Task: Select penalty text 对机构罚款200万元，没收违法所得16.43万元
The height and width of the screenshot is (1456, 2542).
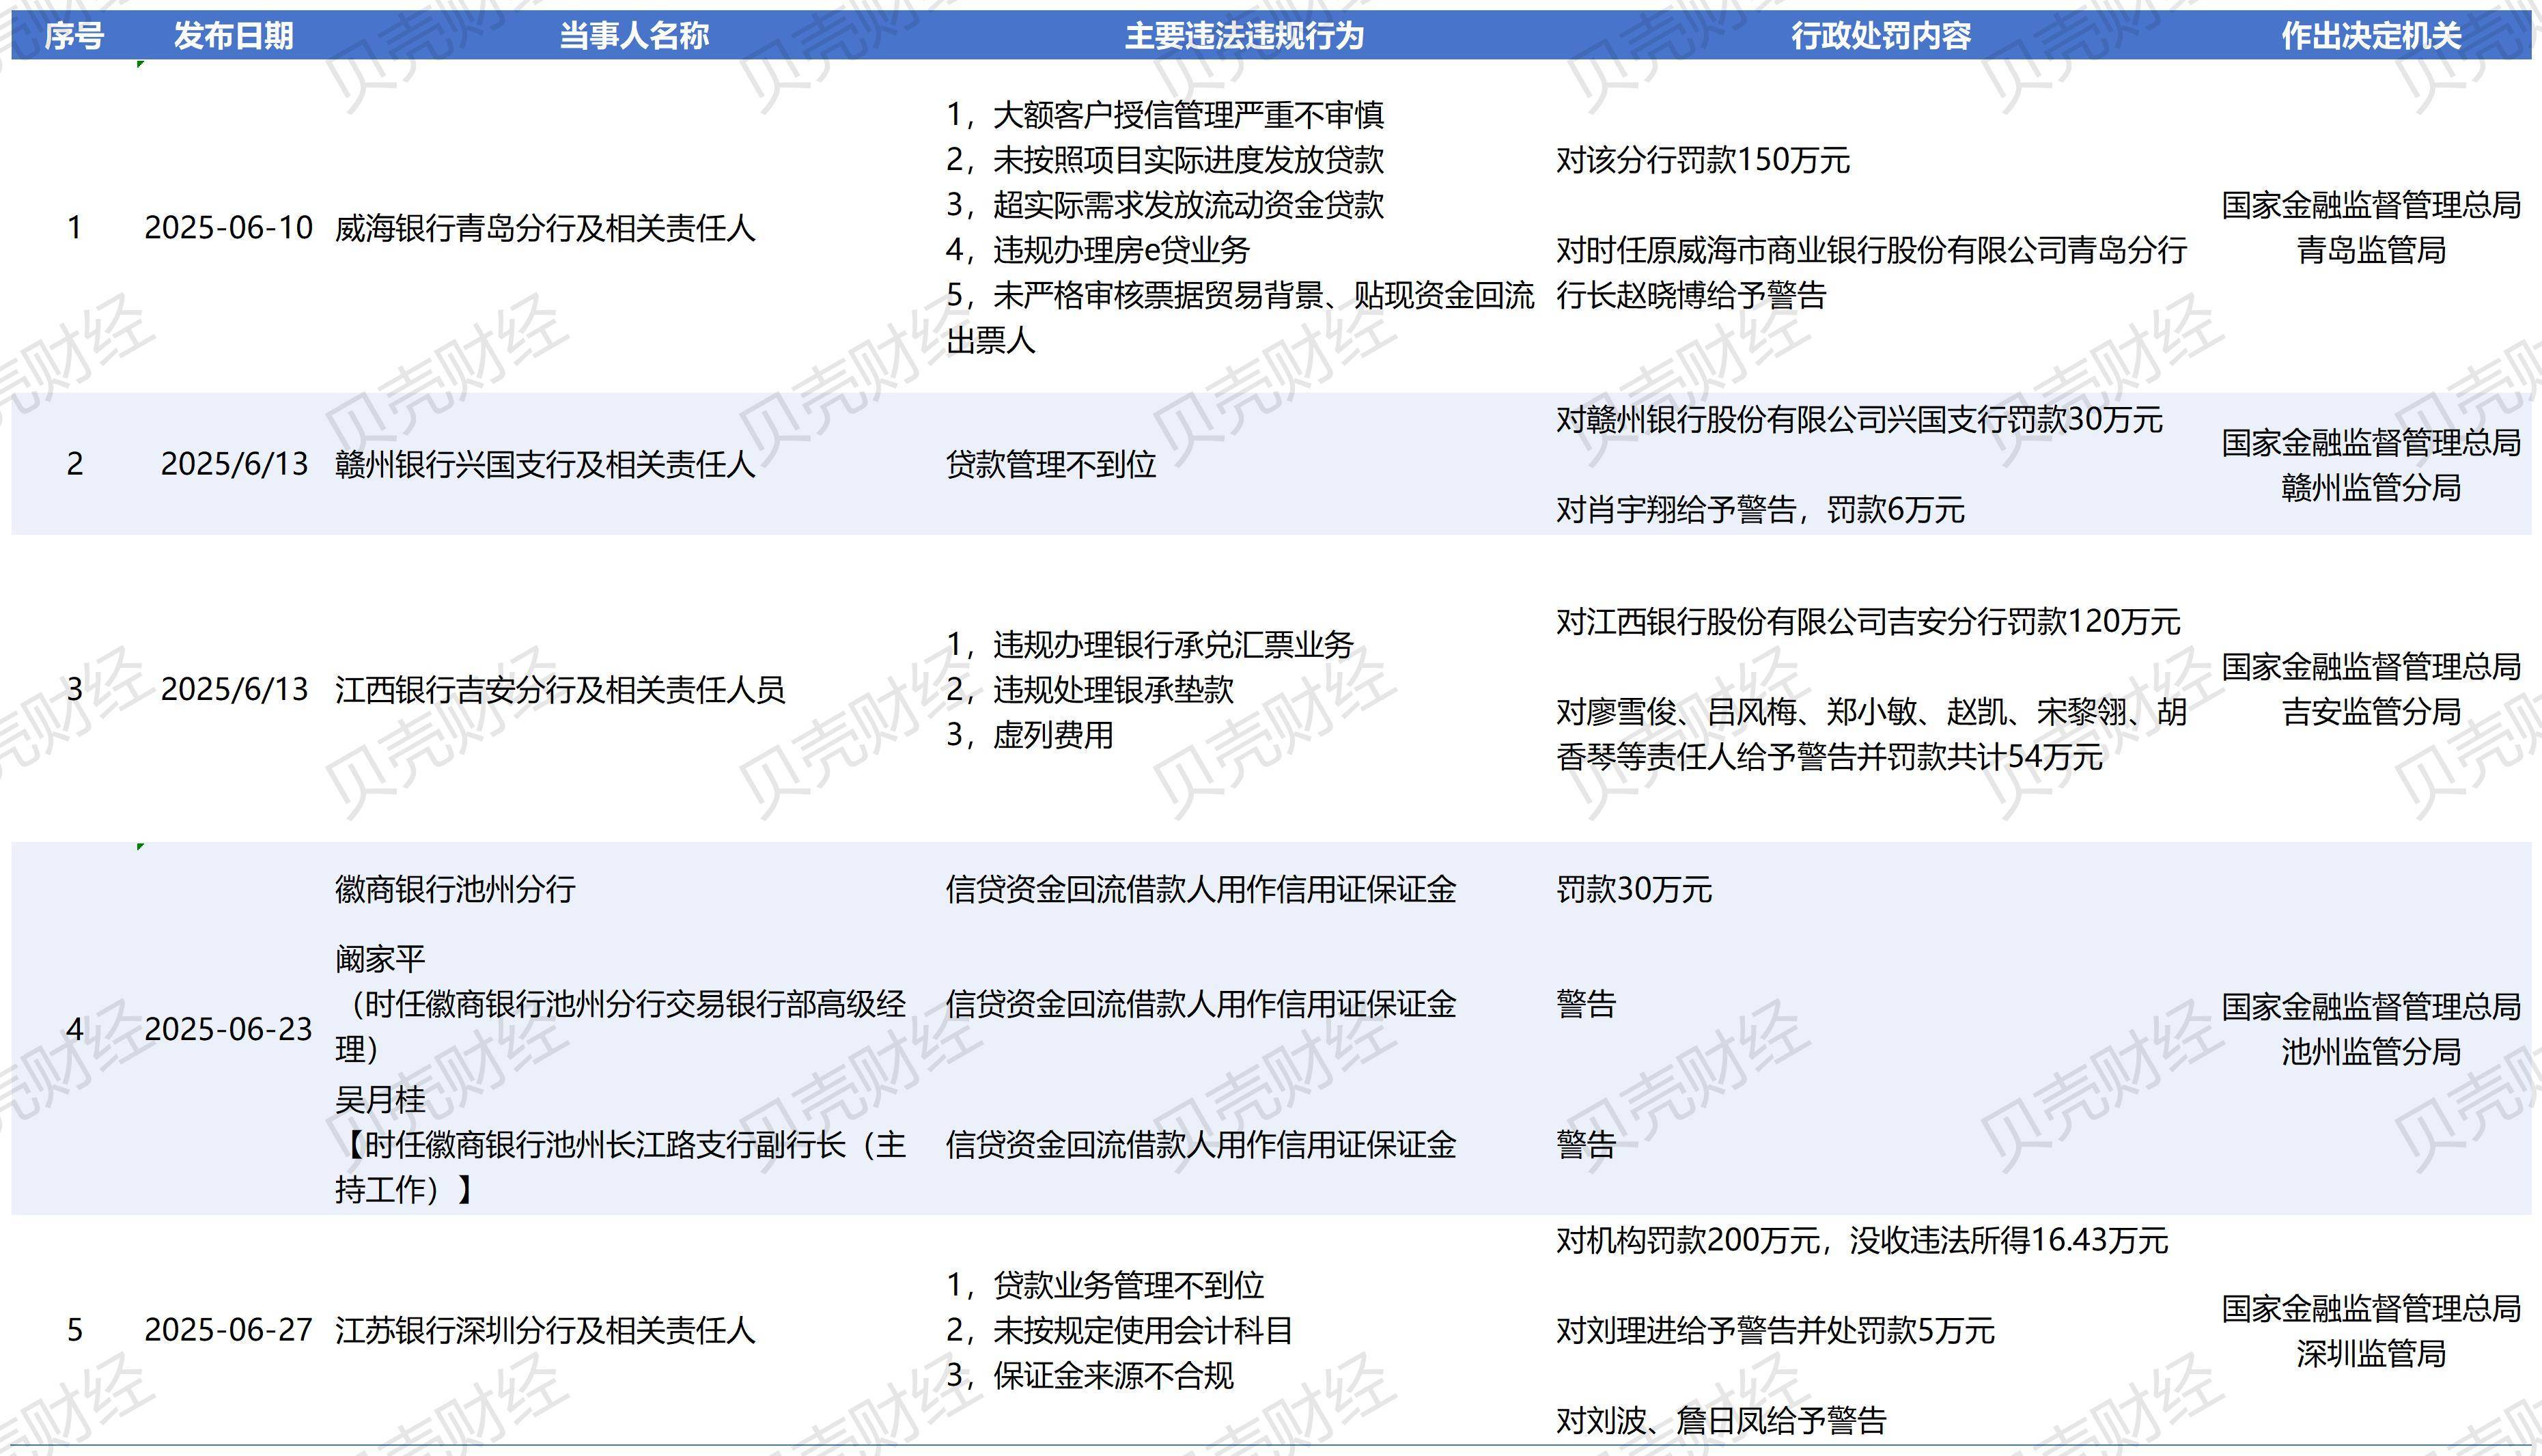Action: pyautogui.click(x=1862, y=1241)
